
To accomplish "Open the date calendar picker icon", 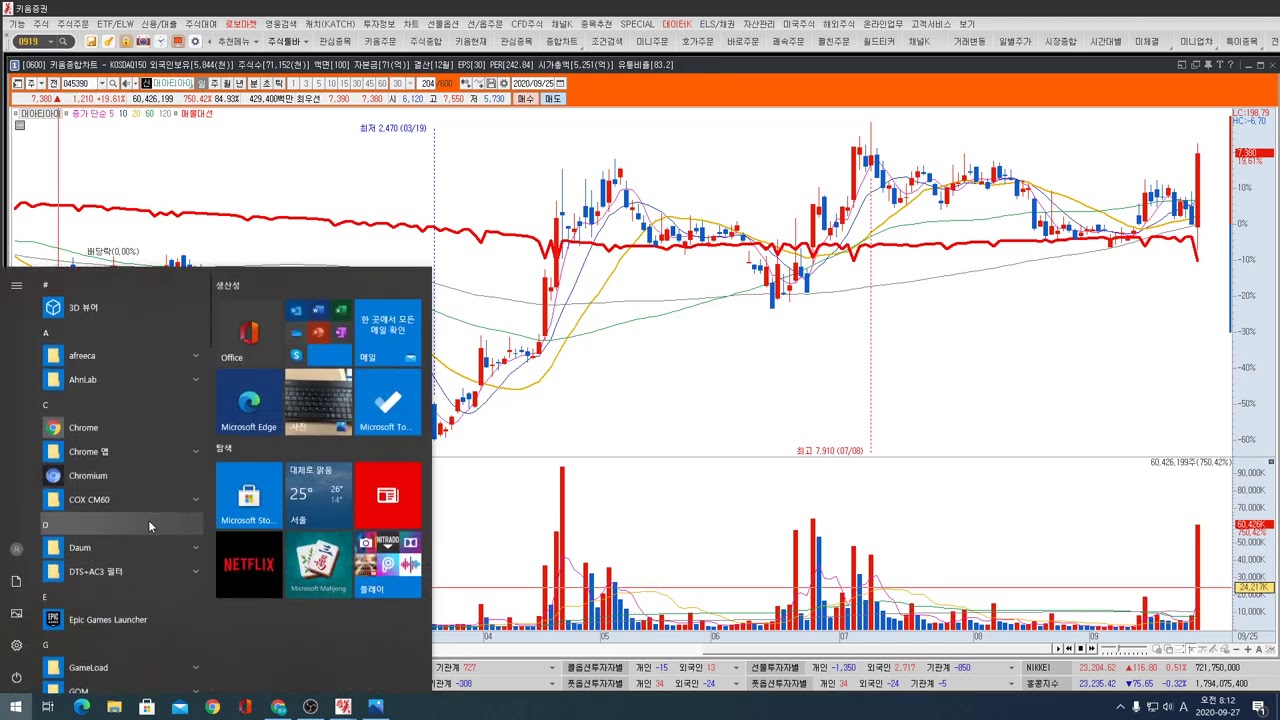I will [x=560, y=83].
